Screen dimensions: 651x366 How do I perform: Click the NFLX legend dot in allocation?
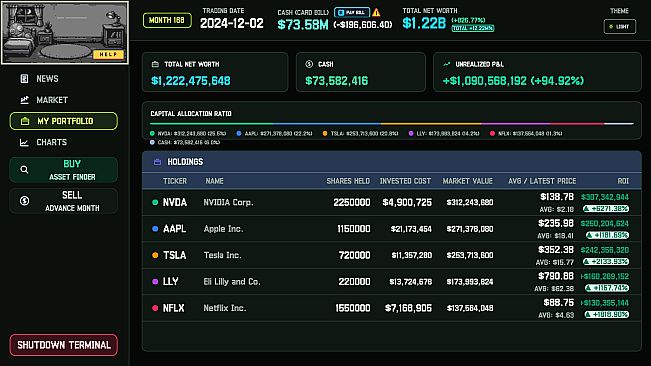point(492,134)
